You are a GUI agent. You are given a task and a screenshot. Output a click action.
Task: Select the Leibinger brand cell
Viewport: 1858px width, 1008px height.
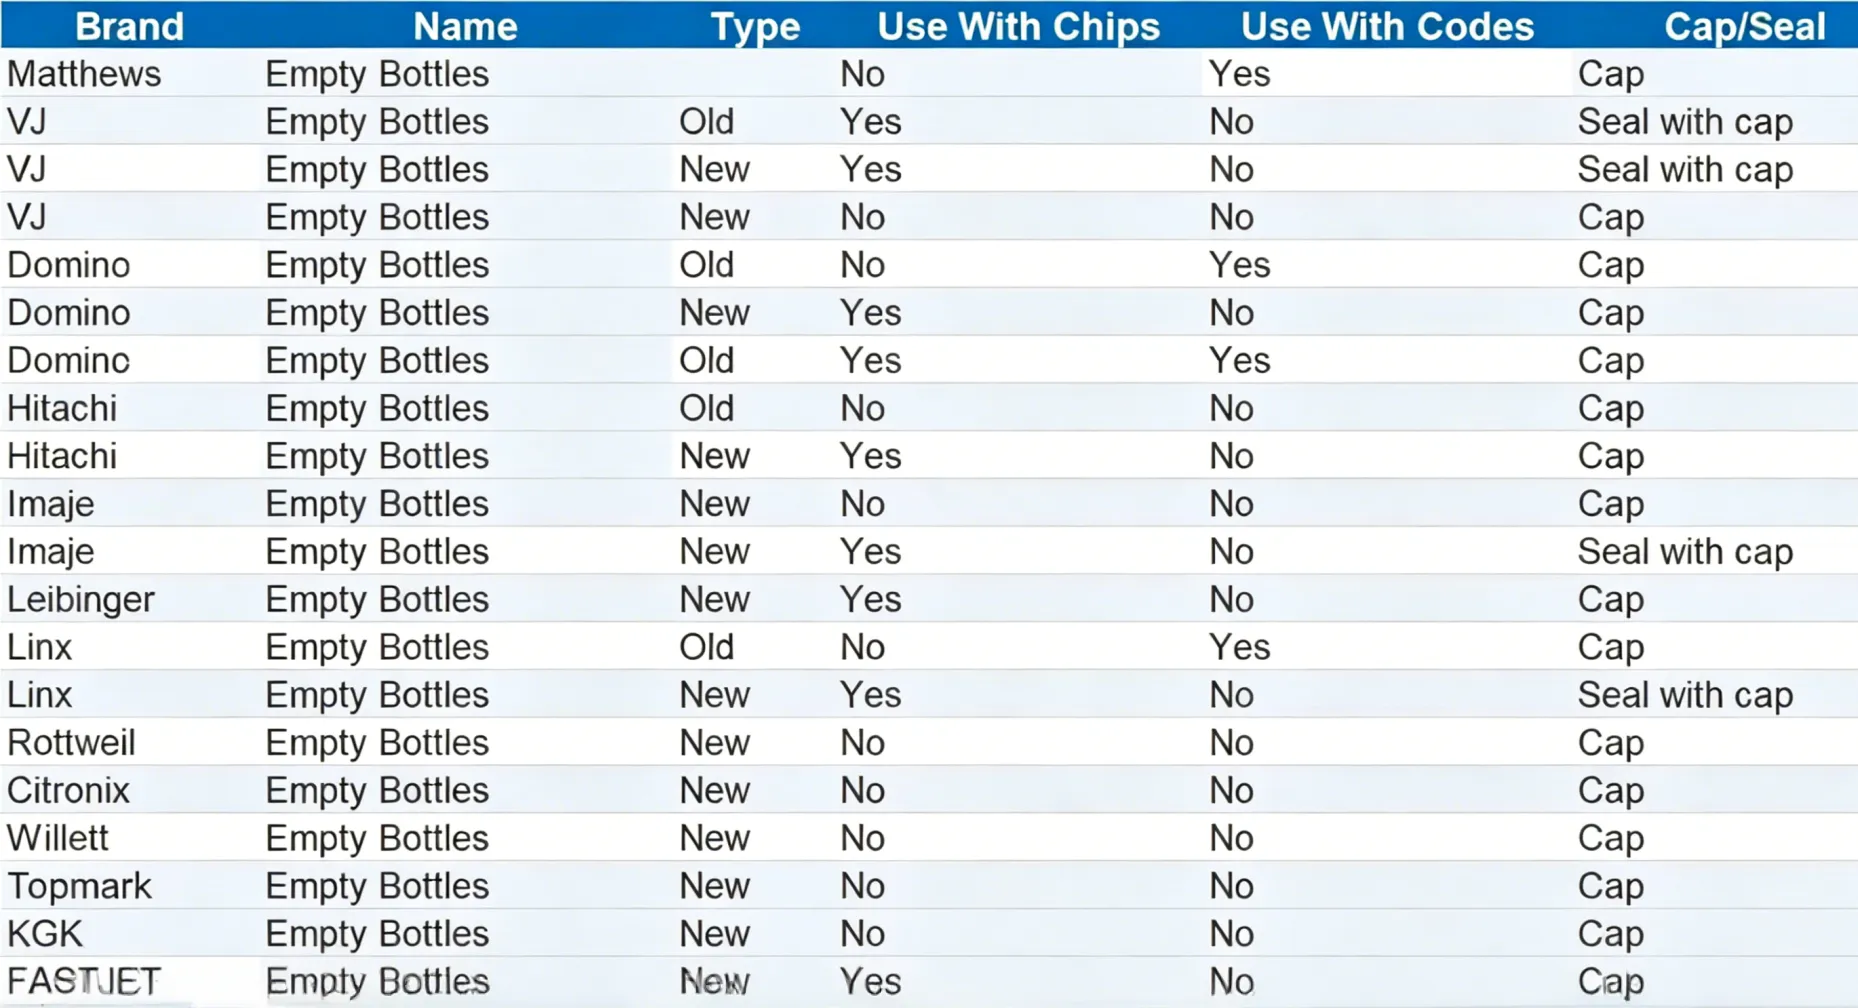81,600
